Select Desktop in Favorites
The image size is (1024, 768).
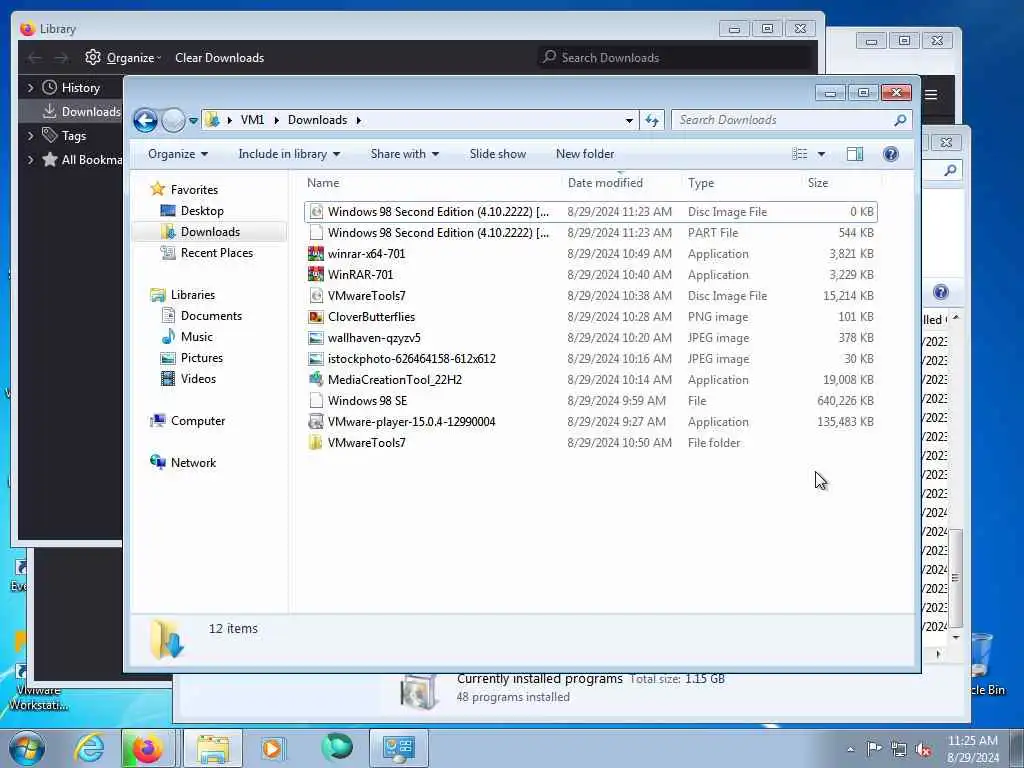pyautogui.click(x=202, y=211)
